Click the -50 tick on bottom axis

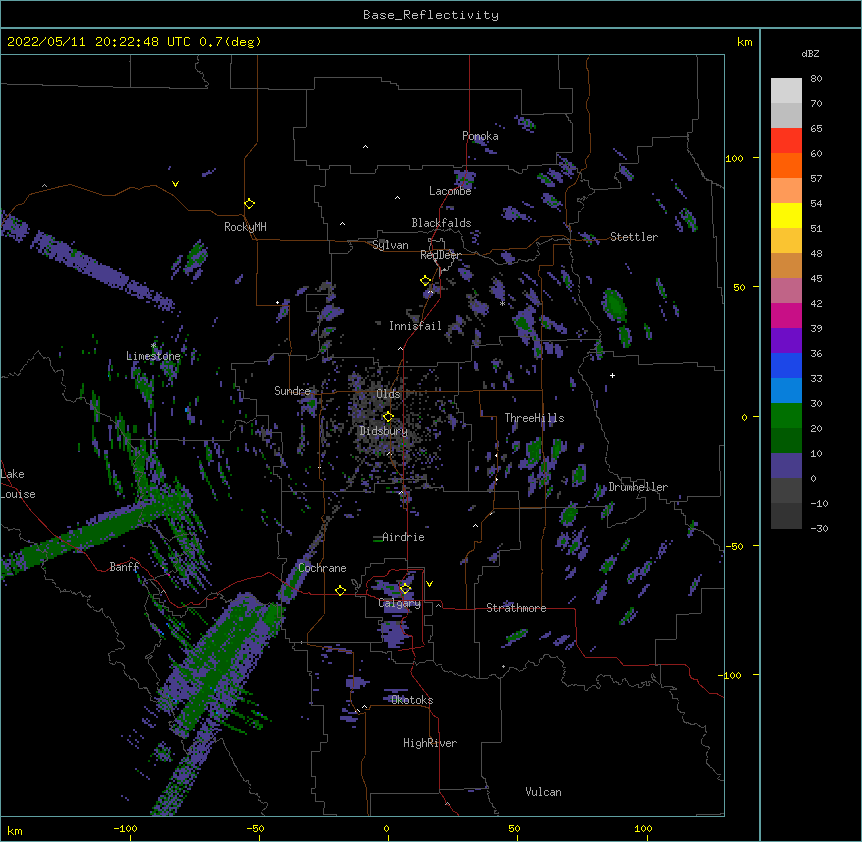(255, 829)
